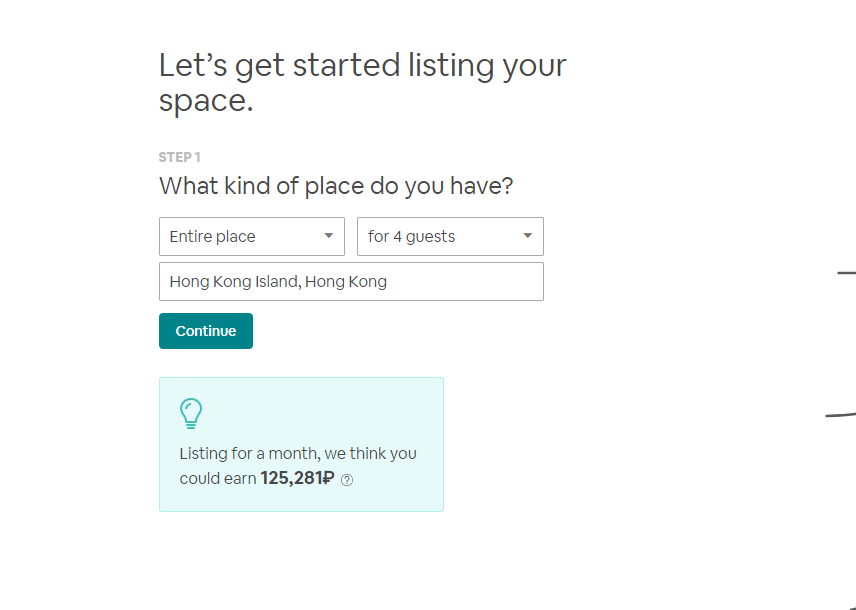Viewport: 856px width, 610px height.
Task: Click the arrow beside Entire place
Action: click(328, 236)
